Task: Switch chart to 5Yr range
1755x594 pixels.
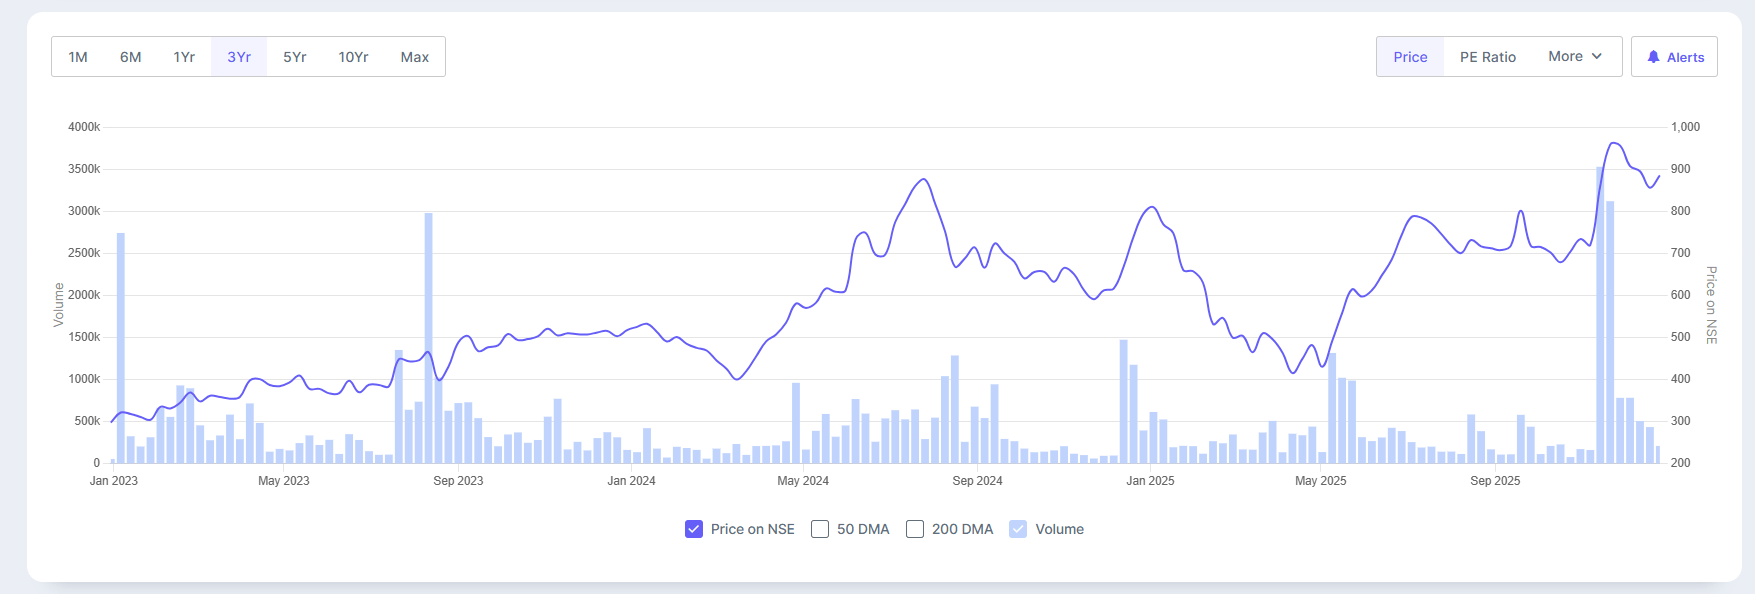Action: (294, 57)
